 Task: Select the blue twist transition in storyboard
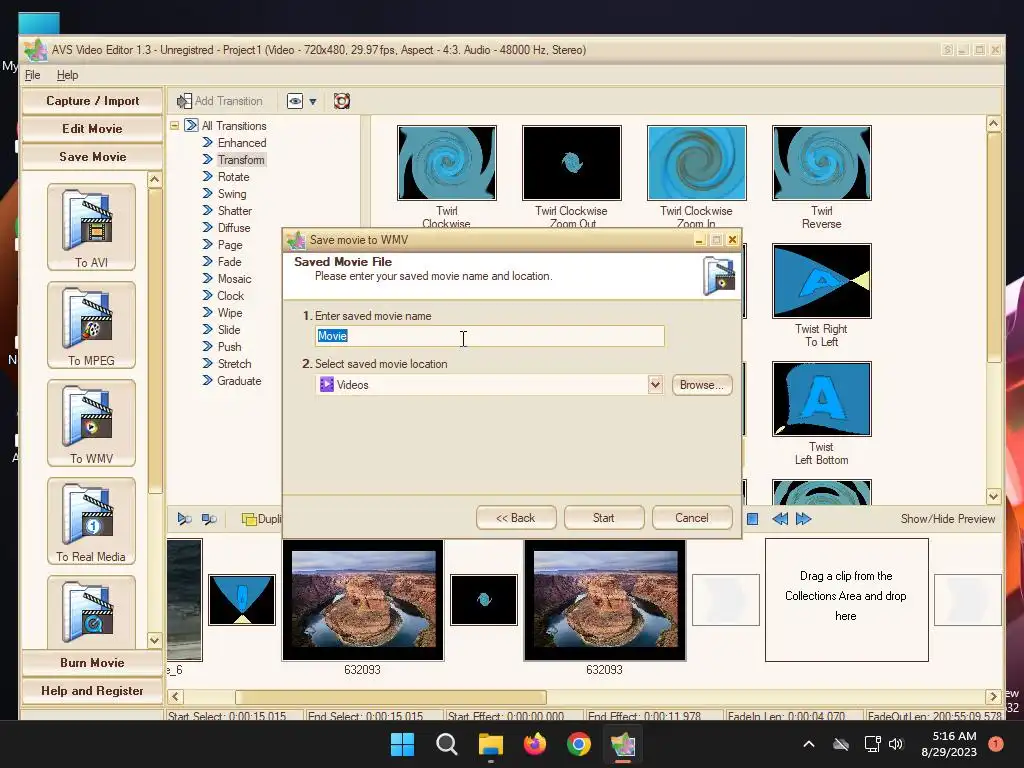242,600
